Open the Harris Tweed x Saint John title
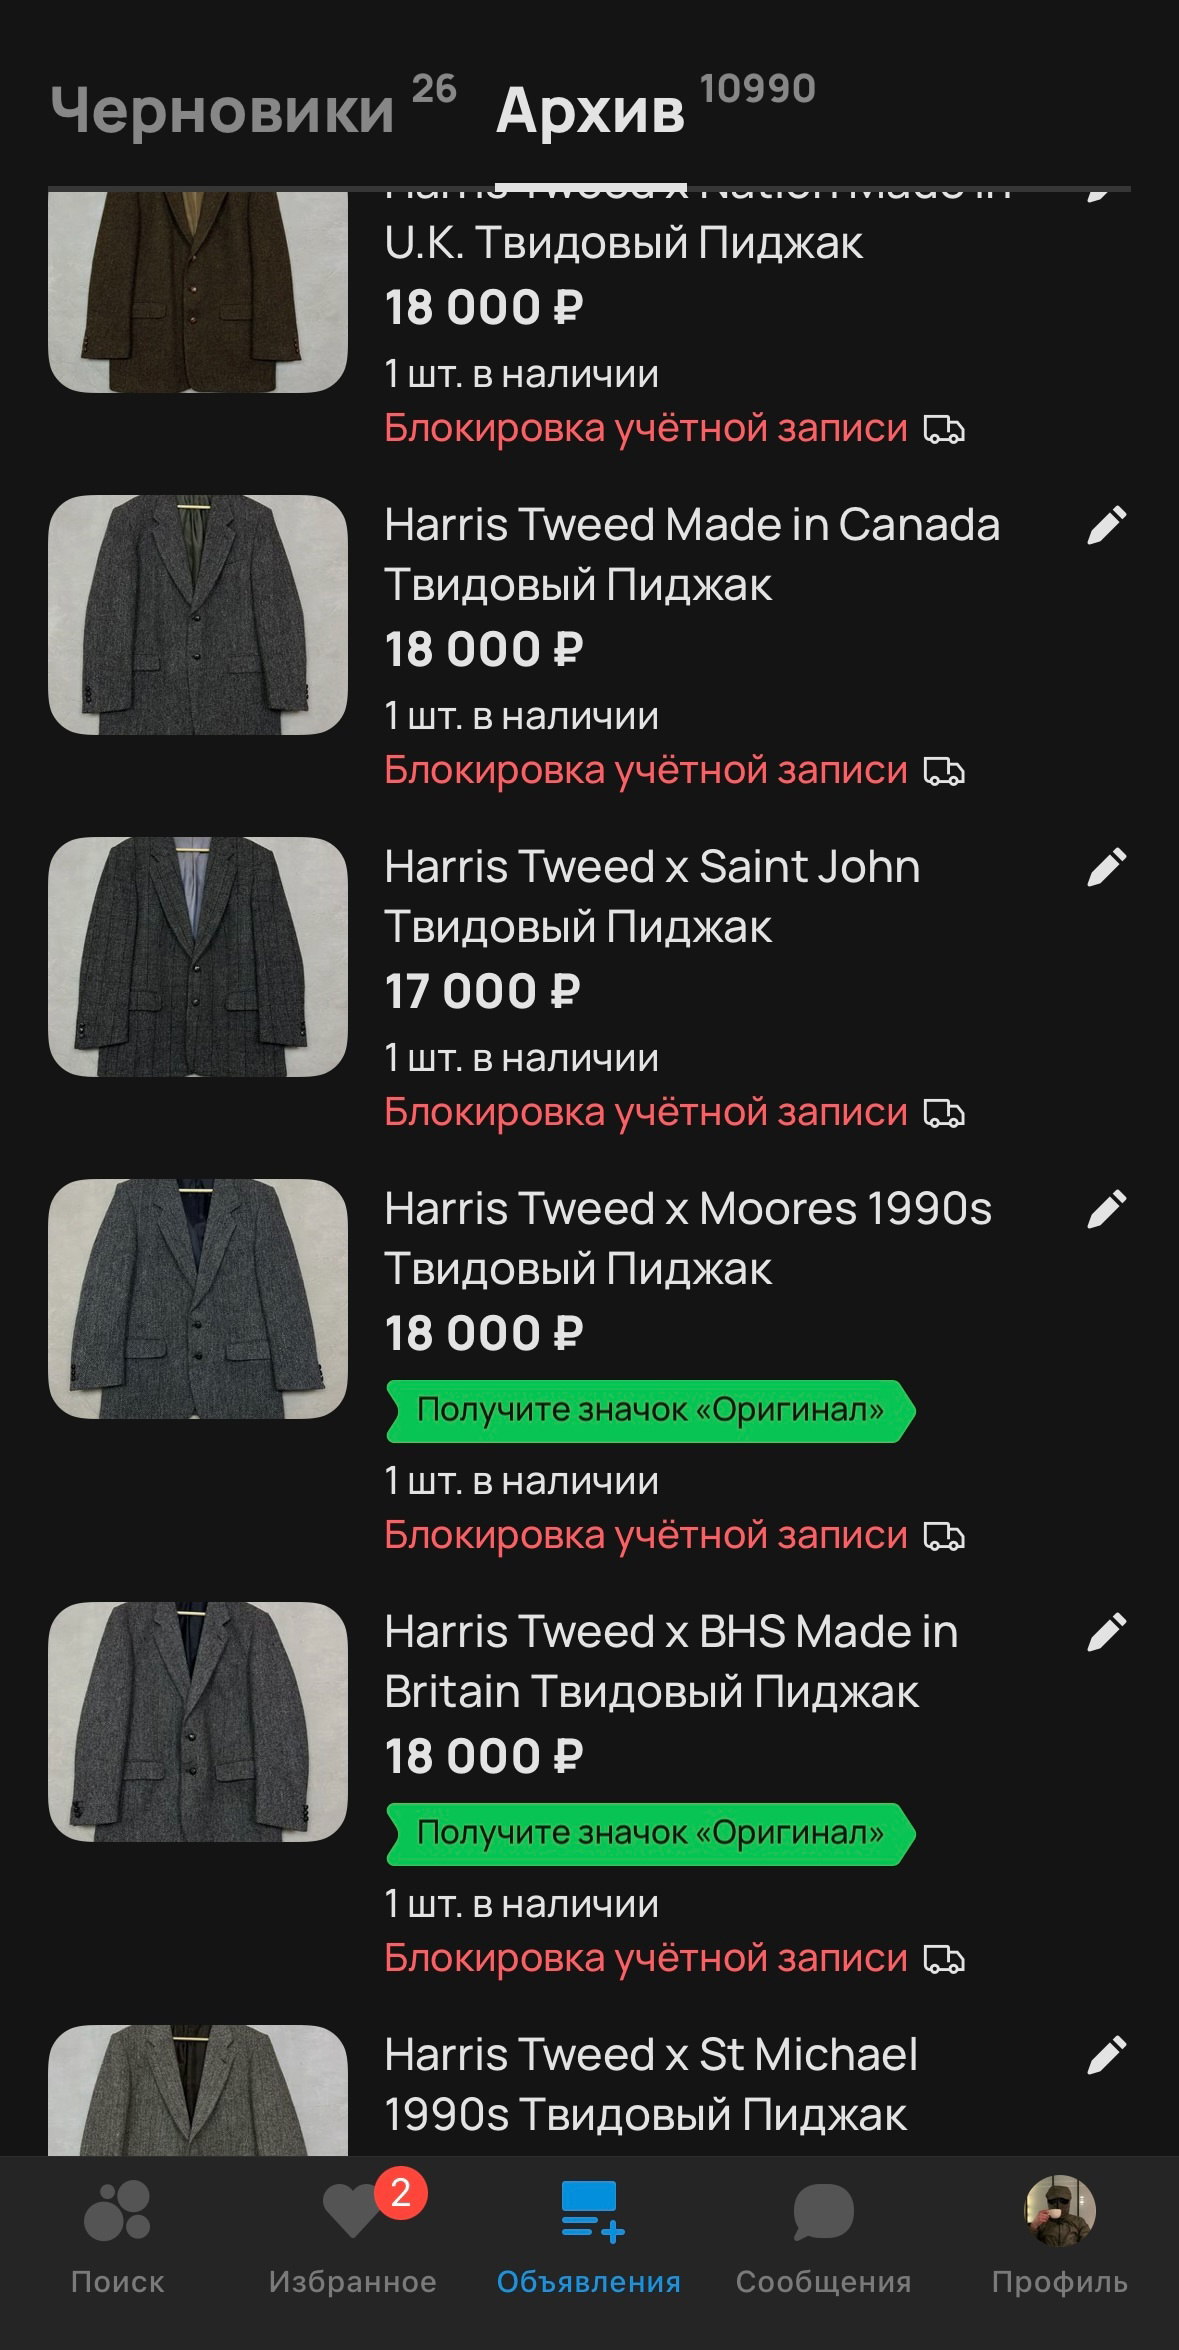This screenshot has width=1179, height=2350. point(652,896)
